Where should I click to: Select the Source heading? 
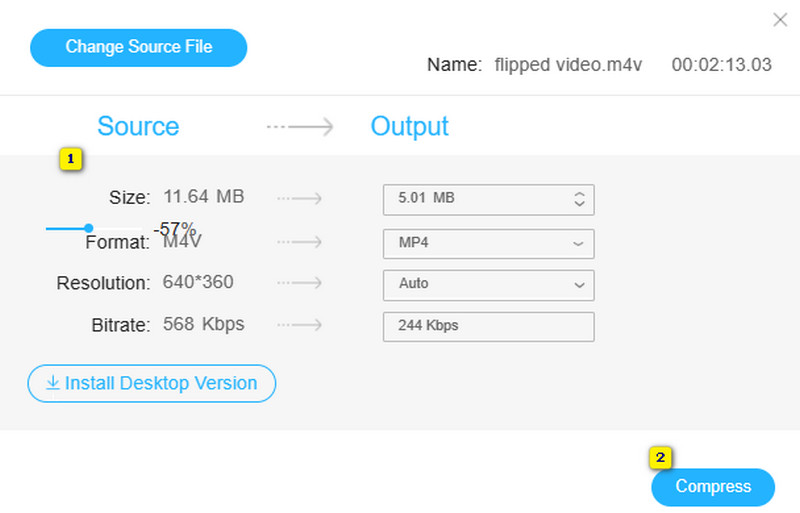click(x=138, y=127)
